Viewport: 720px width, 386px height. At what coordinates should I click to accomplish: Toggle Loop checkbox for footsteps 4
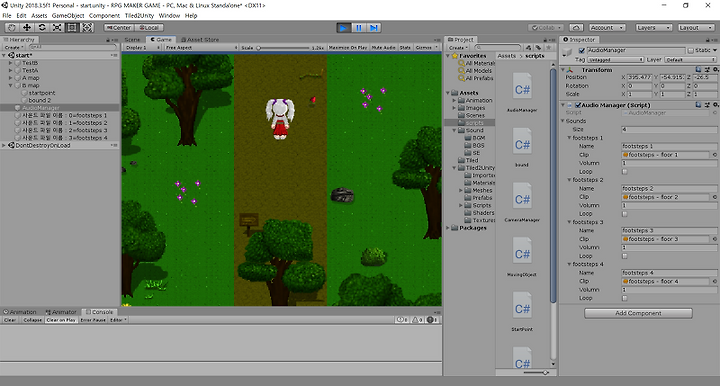pyautogui.click(x=624, y=298)
